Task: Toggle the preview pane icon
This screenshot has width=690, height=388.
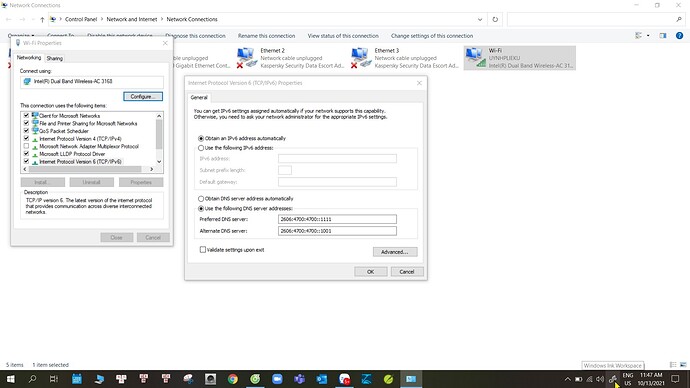Action: [x=663, y=36]
